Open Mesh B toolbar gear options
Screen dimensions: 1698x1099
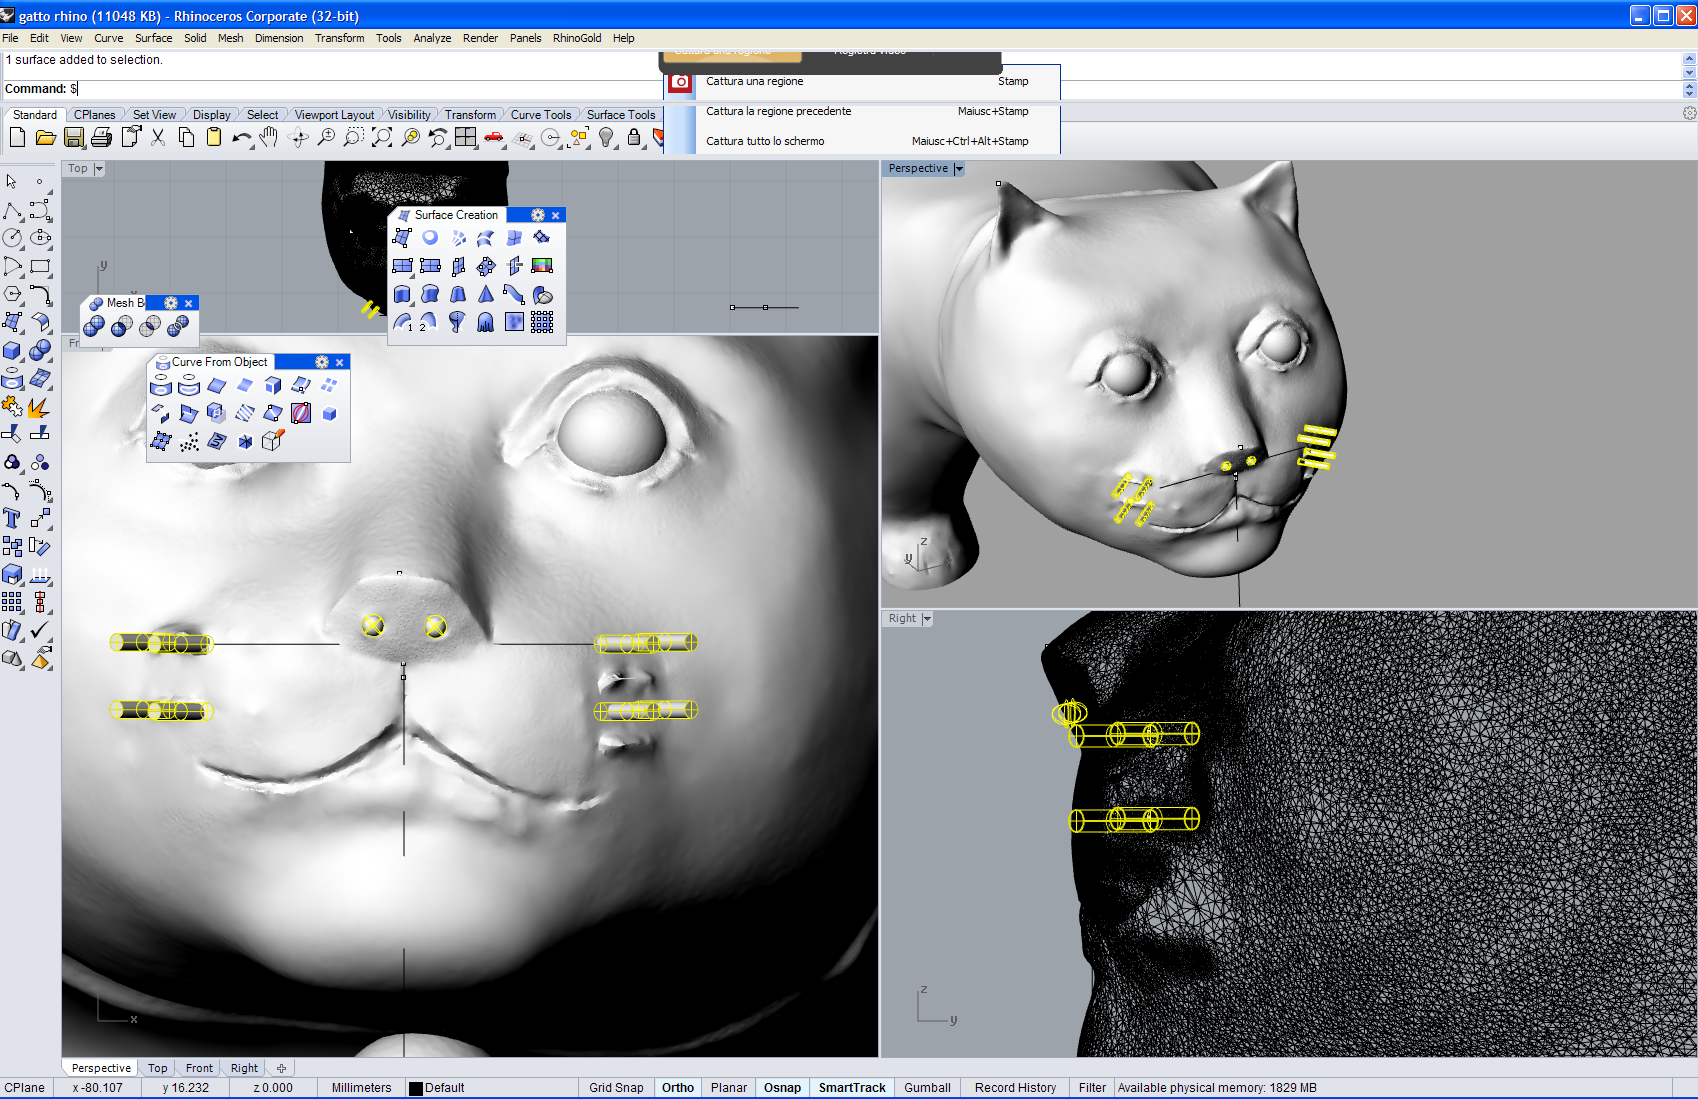pyautogui.click(x=171, y=303)
